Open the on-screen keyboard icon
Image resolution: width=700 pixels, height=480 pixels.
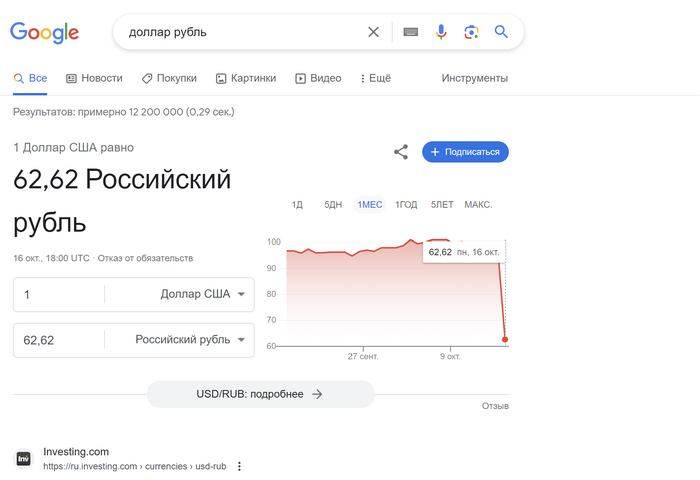(x=410, y=32)
